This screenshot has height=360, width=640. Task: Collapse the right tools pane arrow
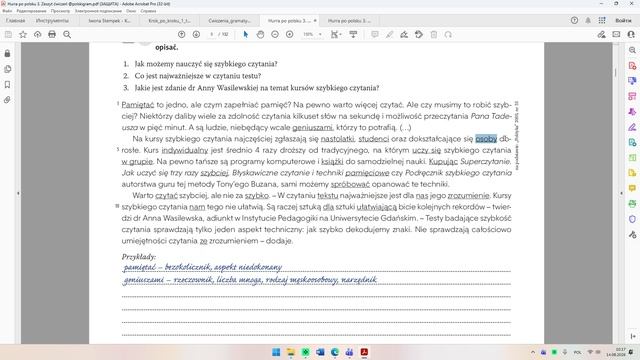tap(622, 193)
